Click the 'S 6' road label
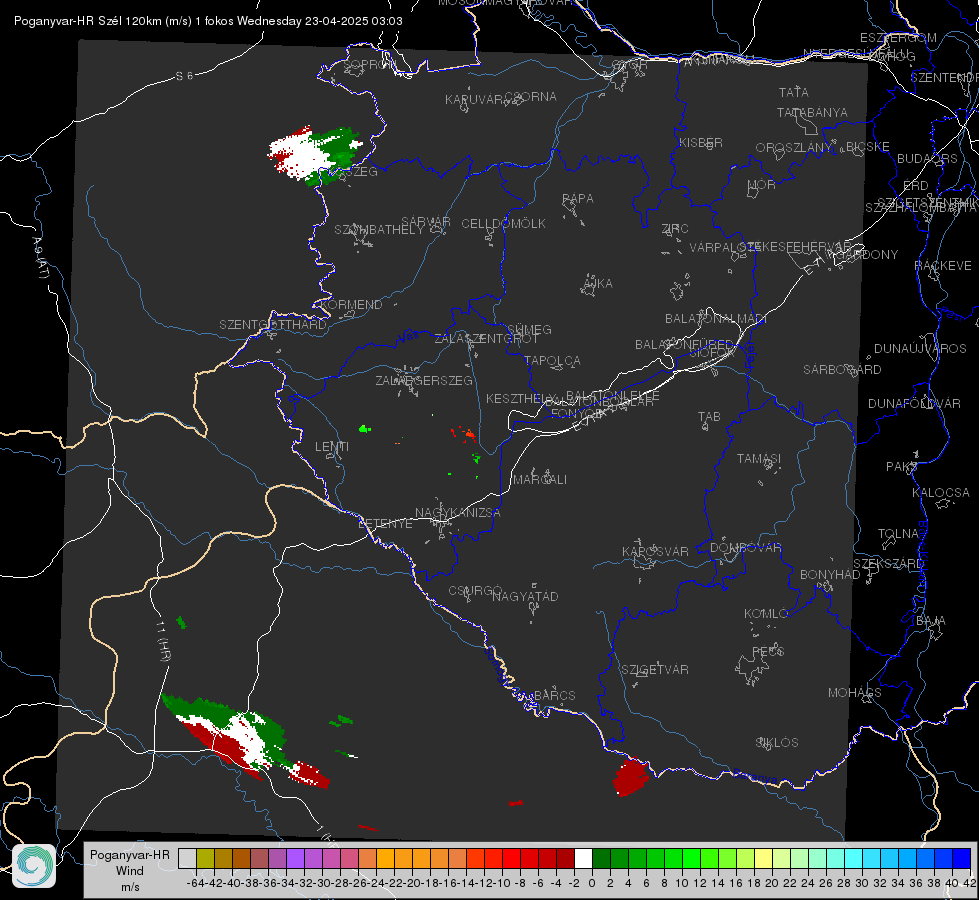 [184, 76]
